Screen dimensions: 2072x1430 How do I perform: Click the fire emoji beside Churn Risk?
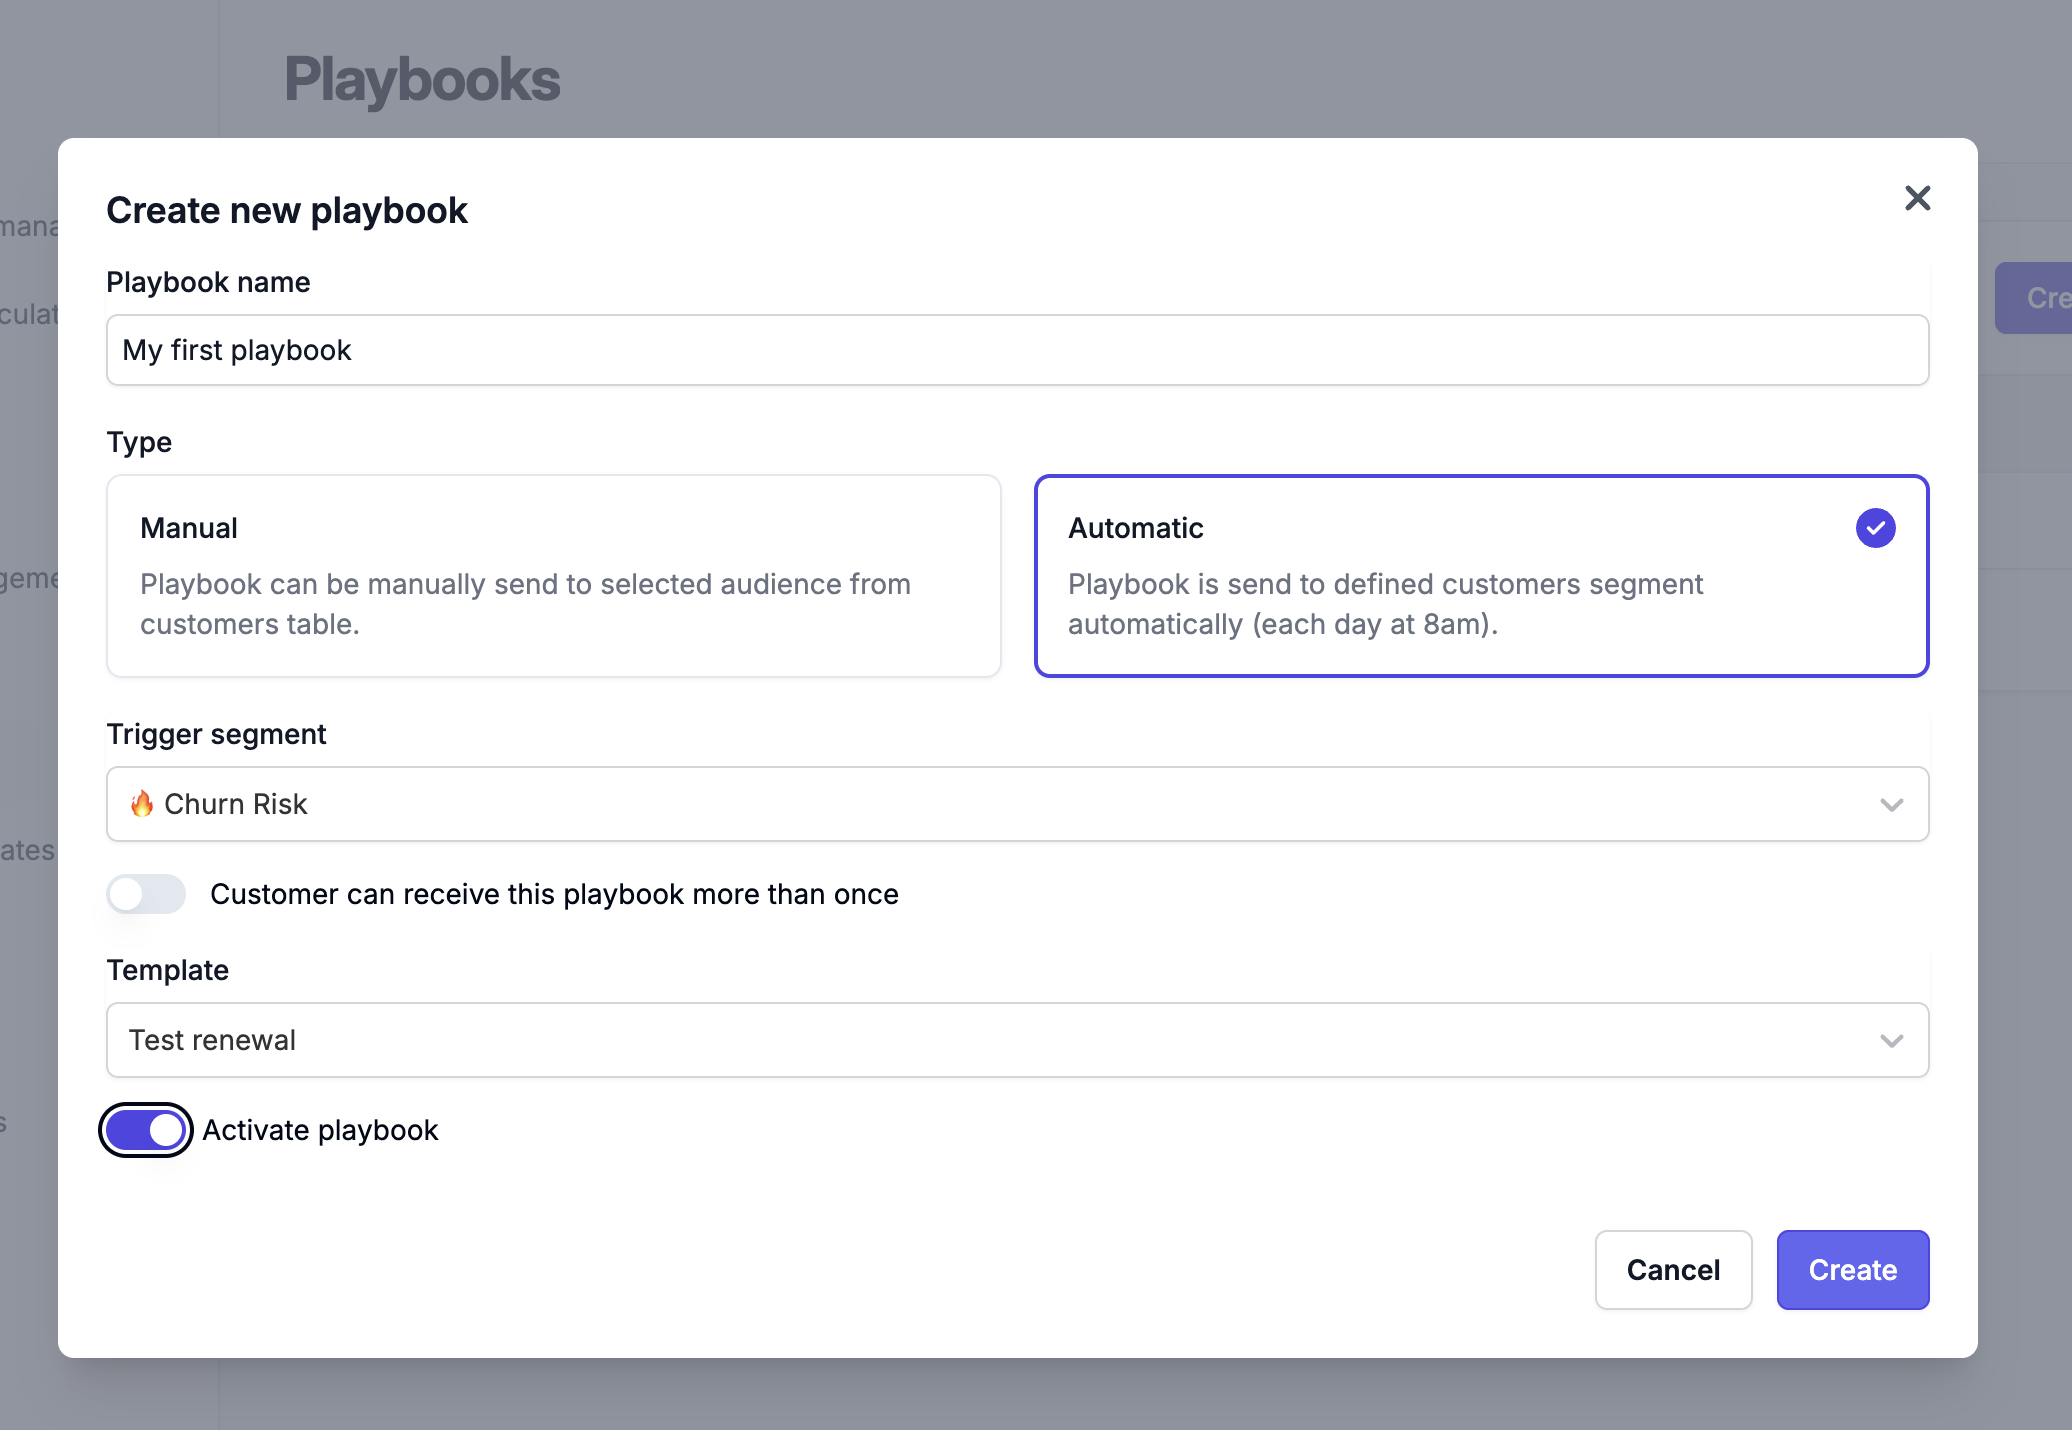pos(141,803)
